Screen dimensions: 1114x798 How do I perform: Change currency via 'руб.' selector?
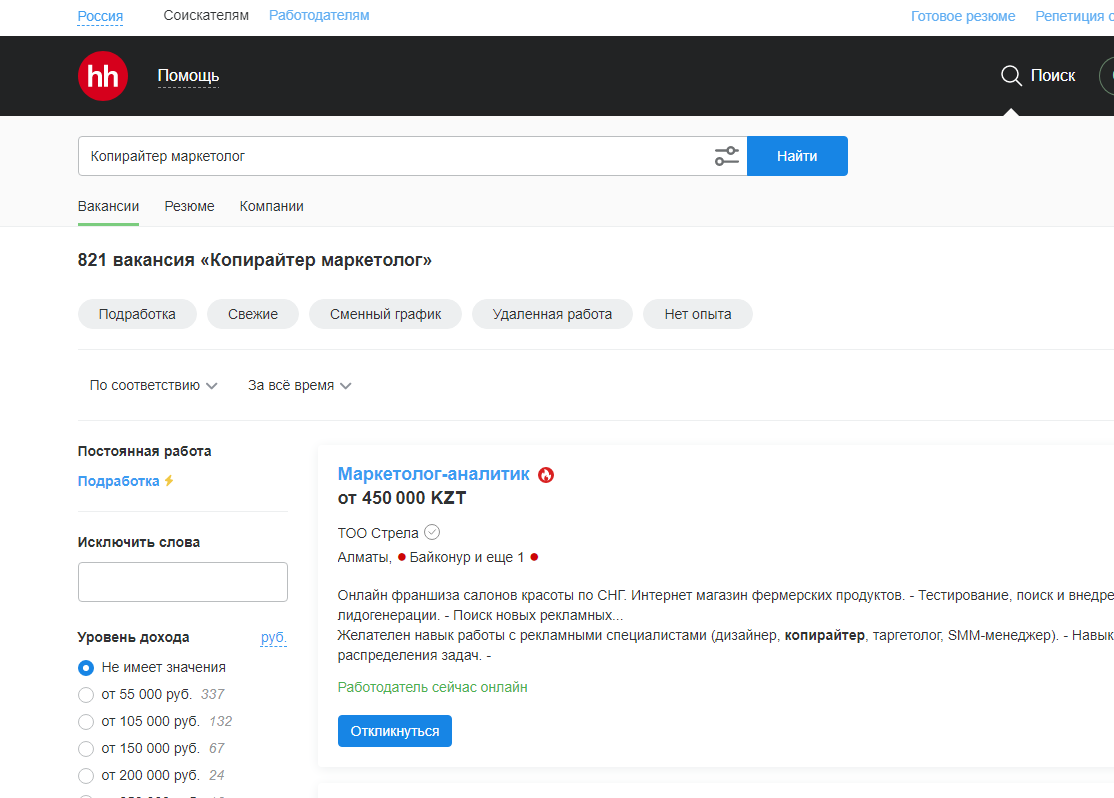coord(273,637)
